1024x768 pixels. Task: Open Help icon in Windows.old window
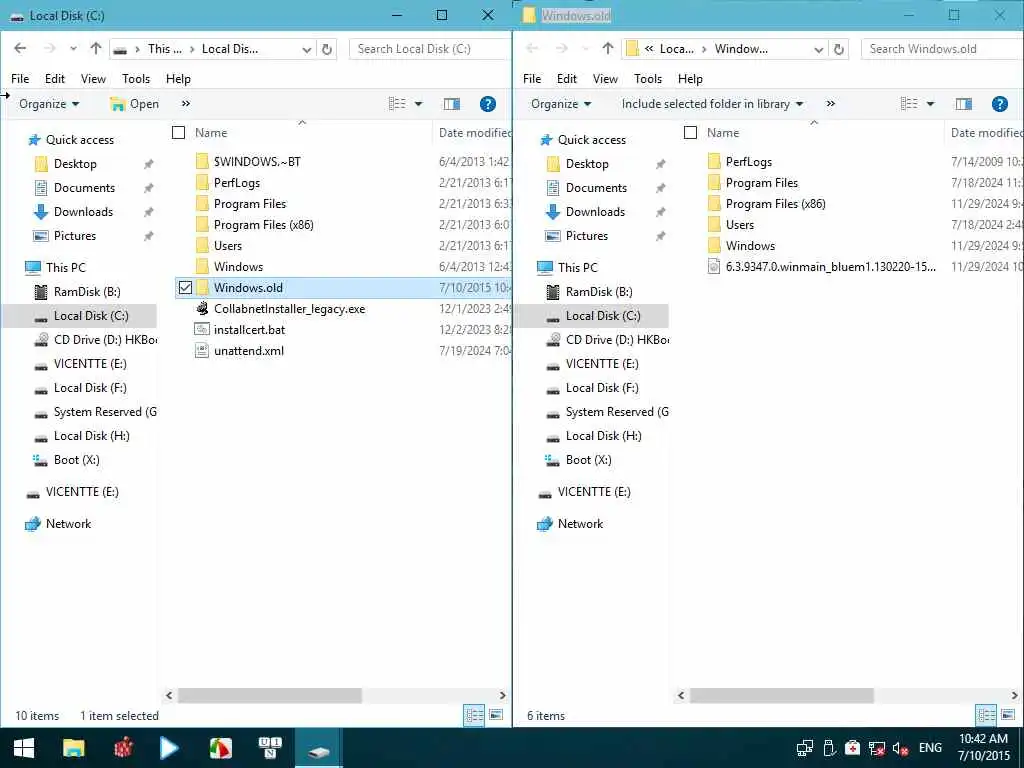click(x=999, y=104)
